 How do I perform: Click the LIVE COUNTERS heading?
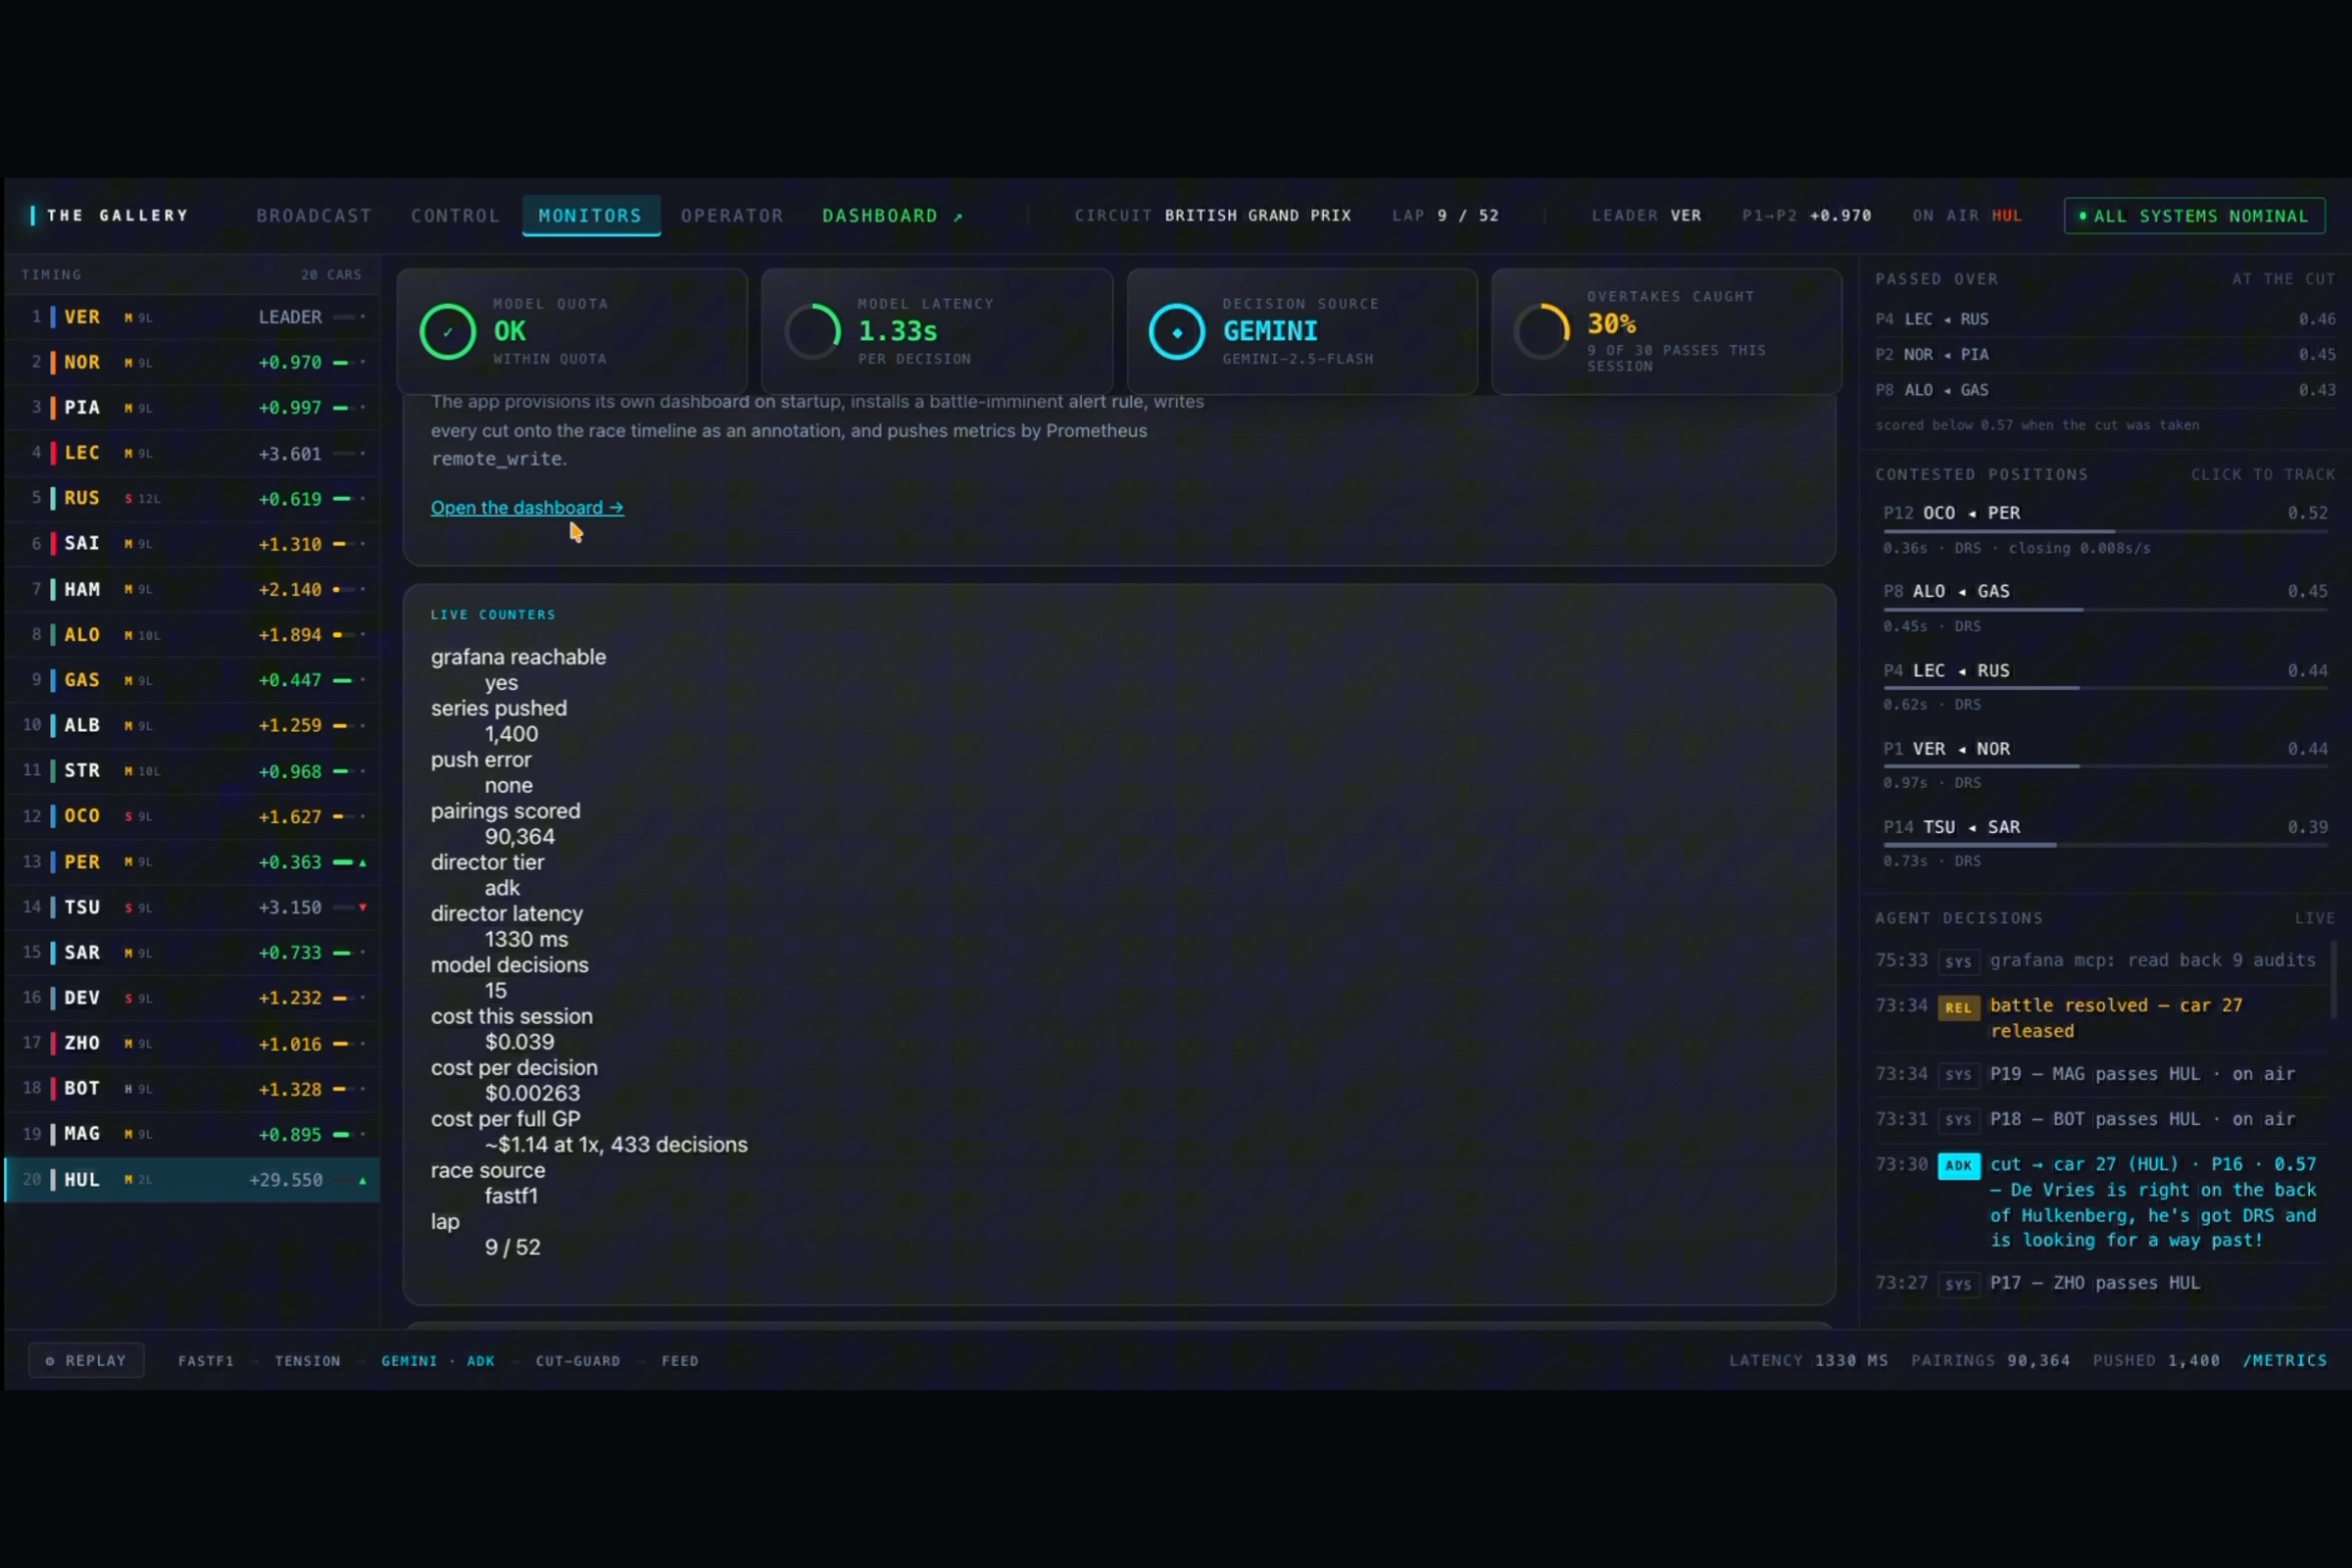coord(493,614)
